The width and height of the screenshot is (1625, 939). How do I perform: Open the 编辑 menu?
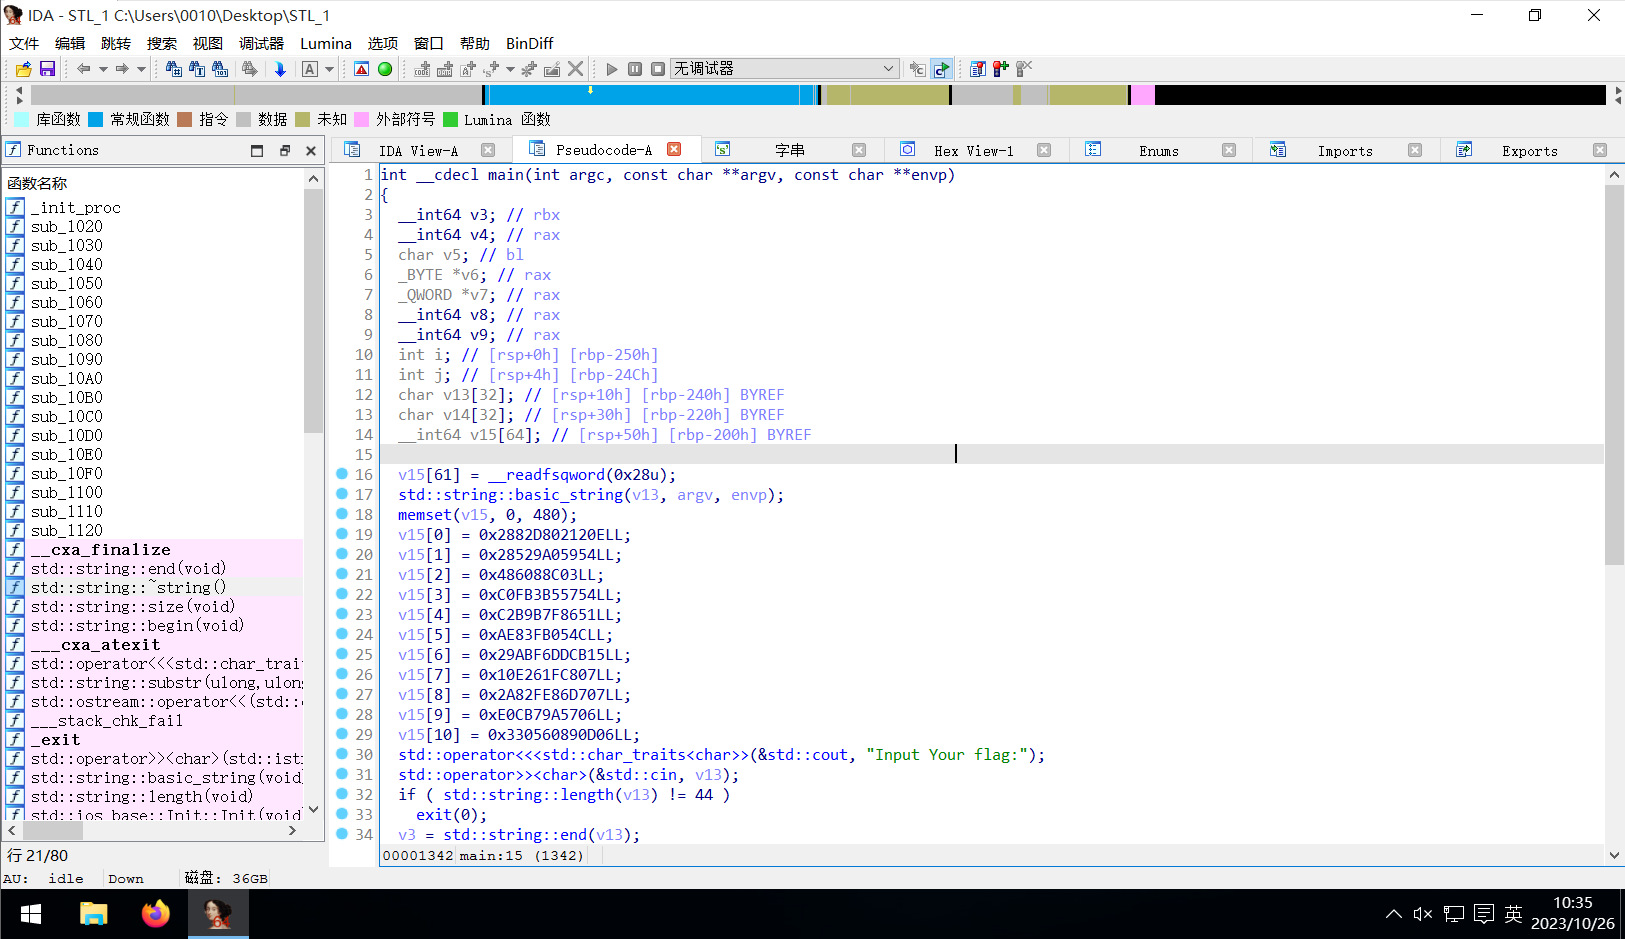[x=70, y=44]
